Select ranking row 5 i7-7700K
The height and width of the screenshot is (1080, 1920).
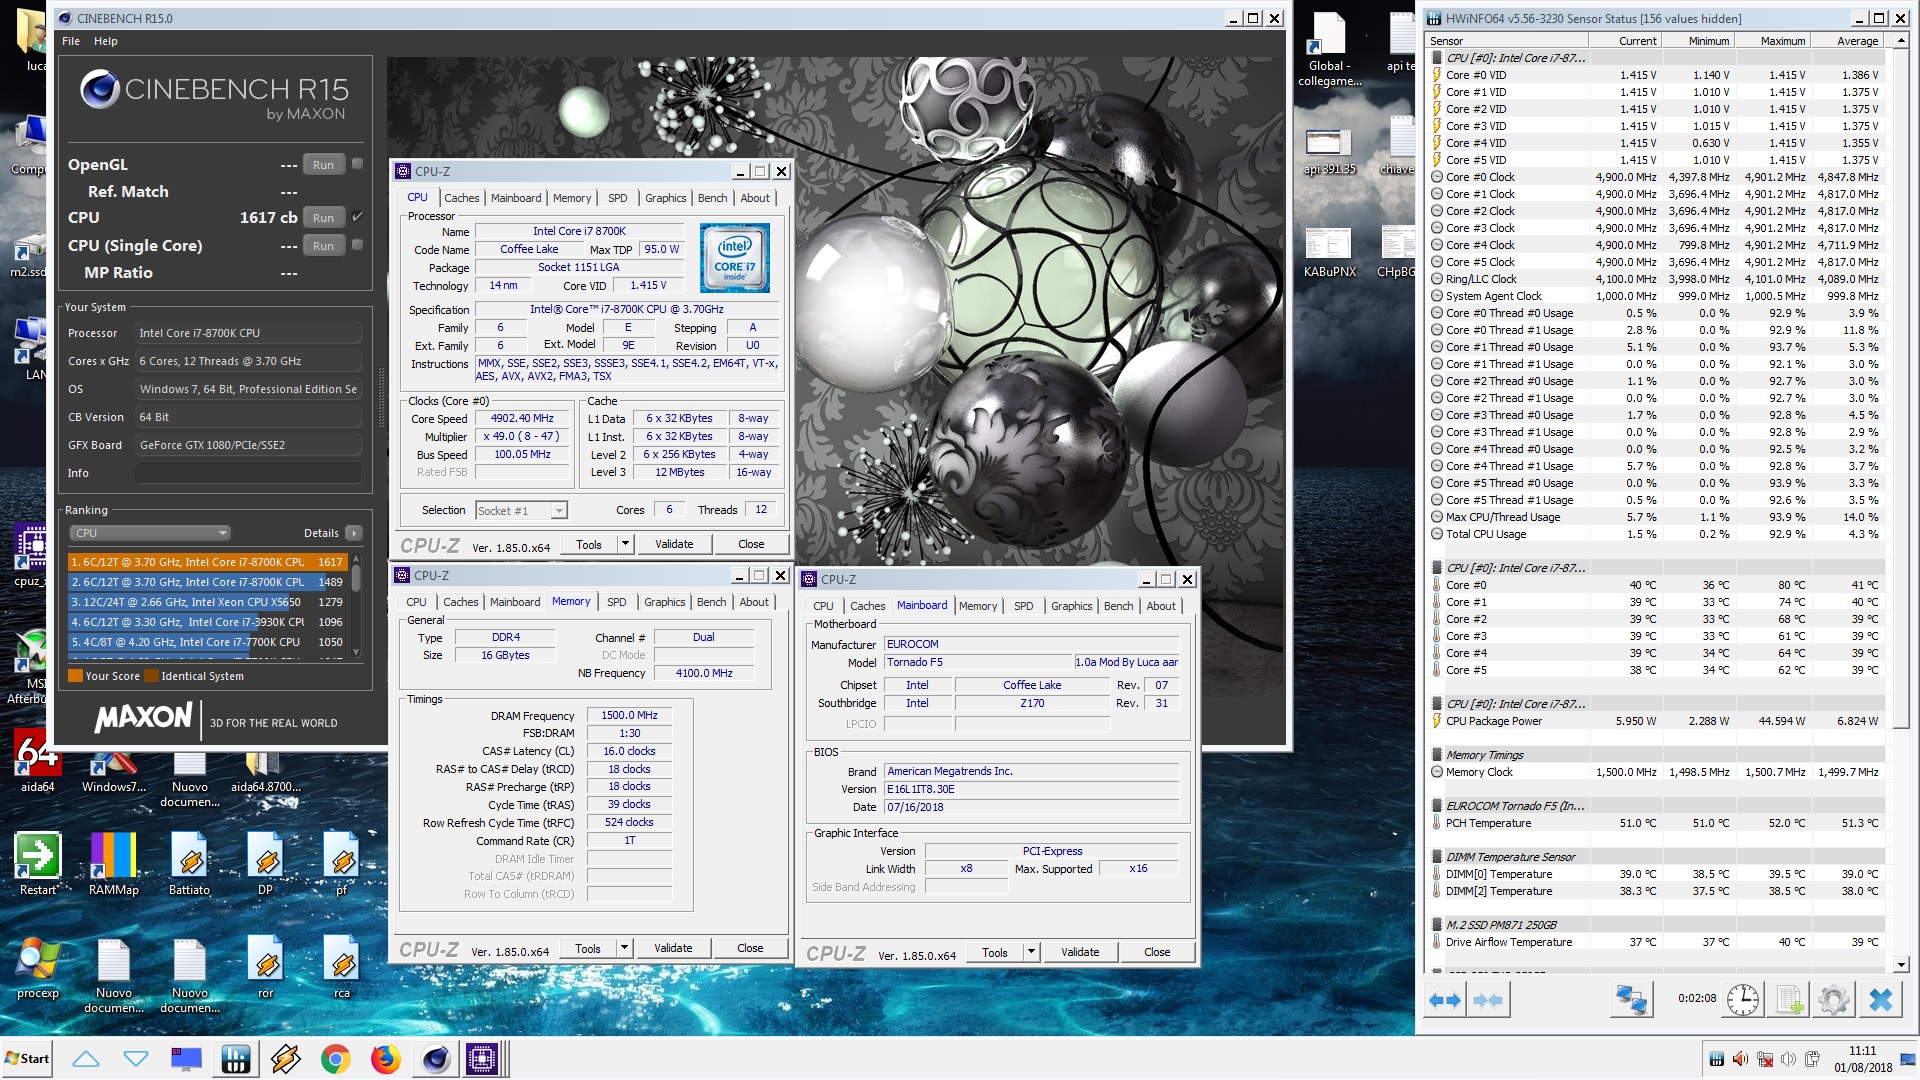[207, 642]
